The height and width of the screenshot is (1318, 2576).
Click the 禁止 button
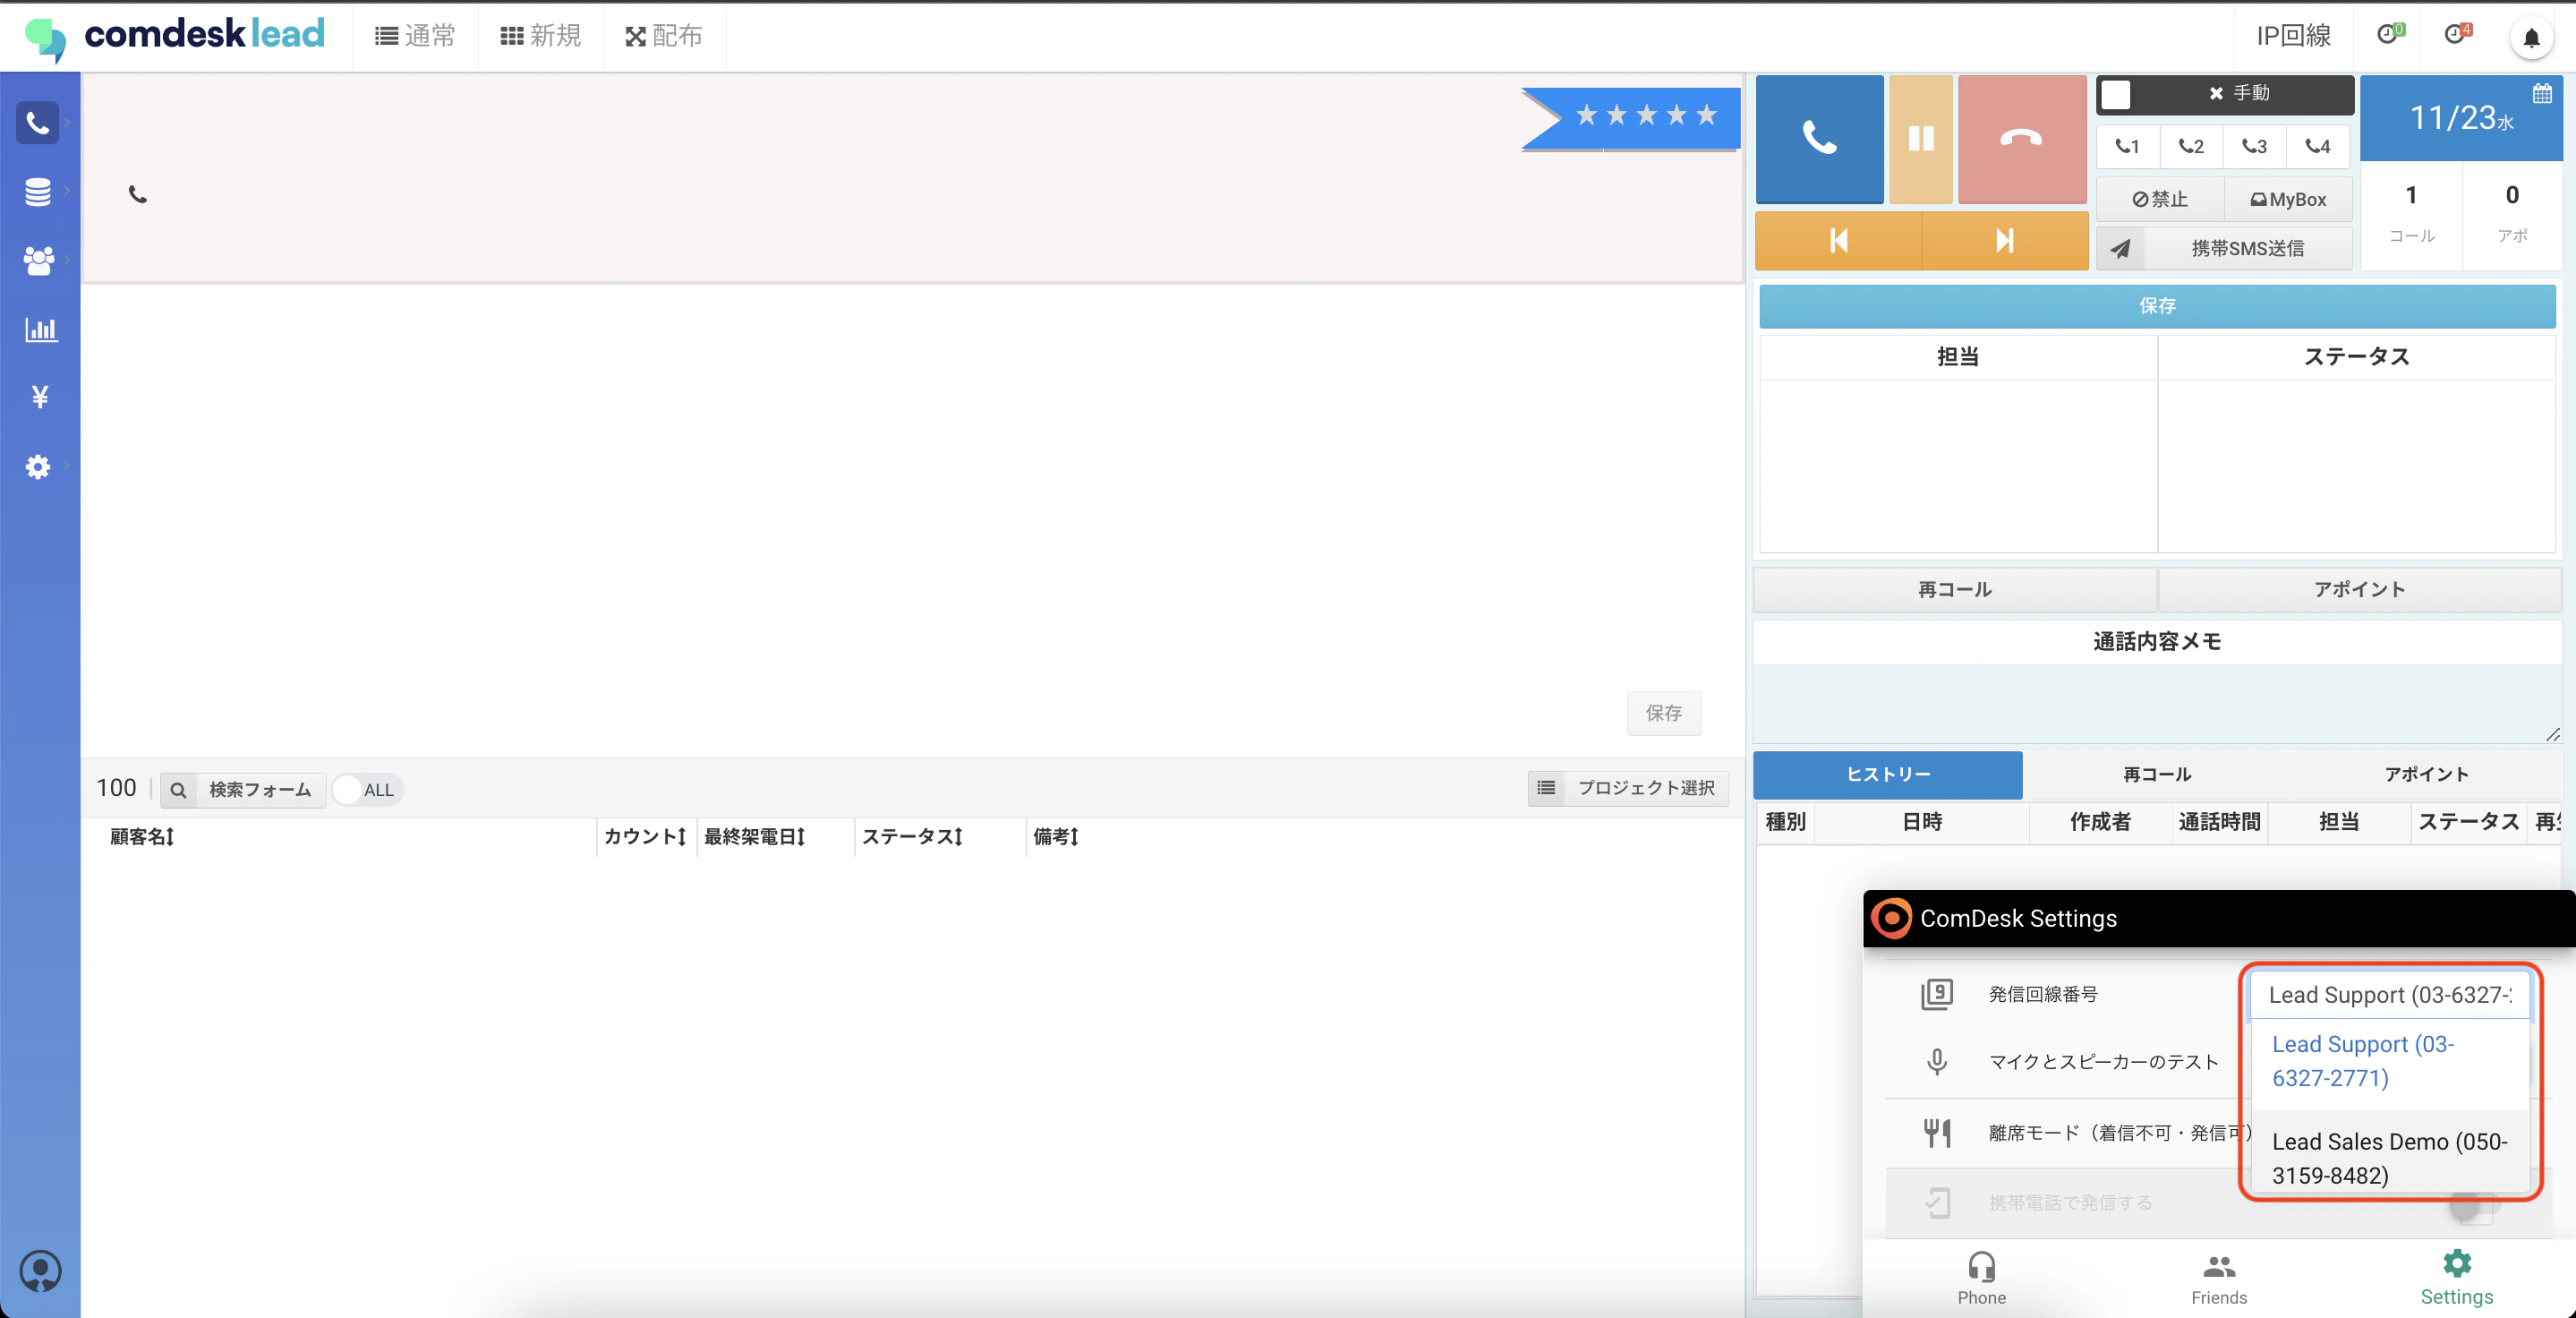(2160, 199)
